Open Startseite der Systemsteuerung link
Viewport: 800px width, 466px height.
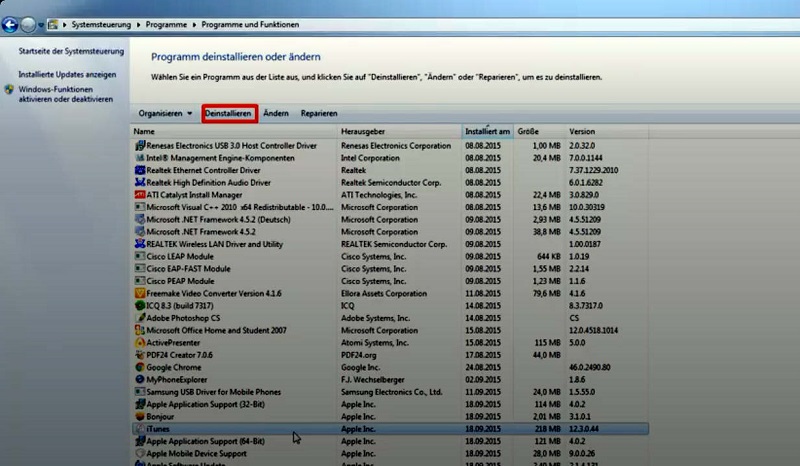click(71, 52)
